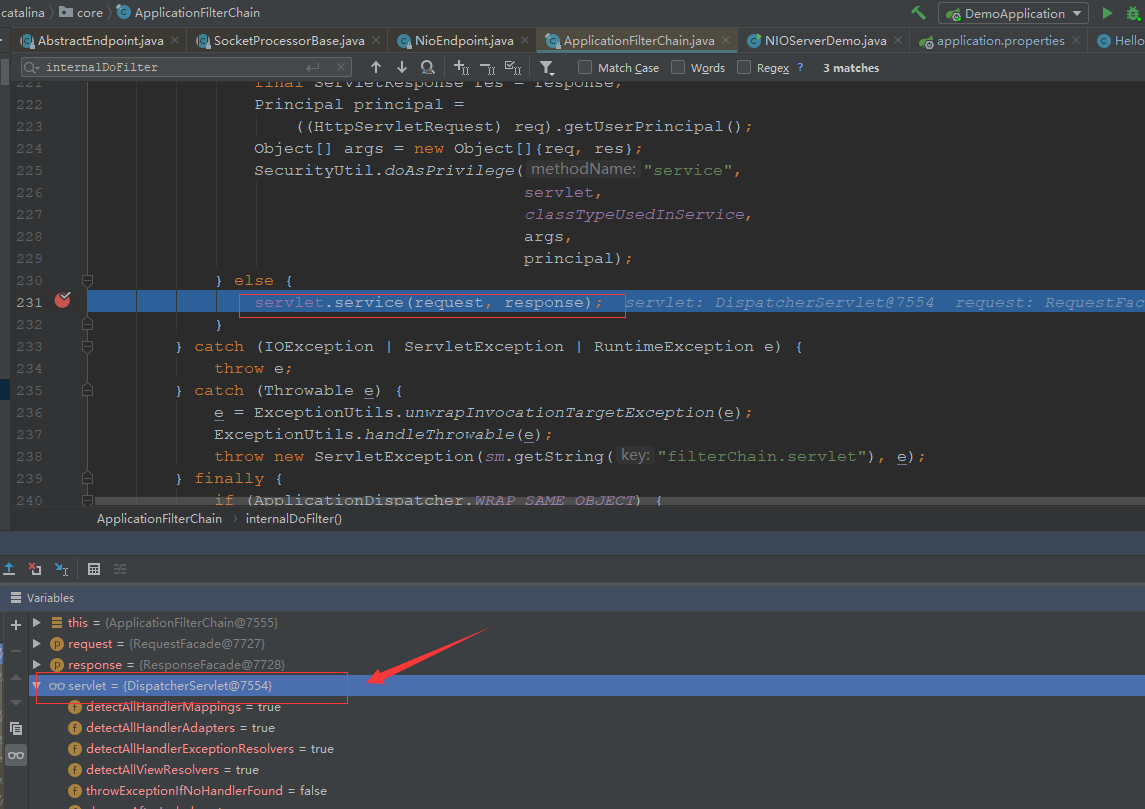Image resolution: width=1145 pixels, height=809 pixels.
Task: Click the Find All occurrences icon
Action: [x=428, y=67]
